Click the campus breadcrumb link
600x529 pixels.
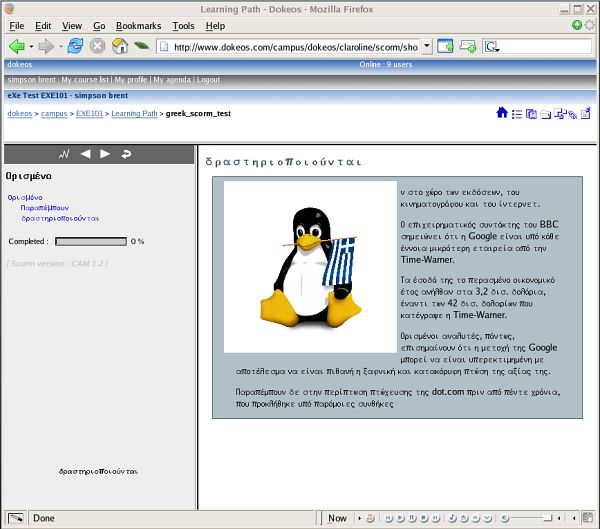pyautogui.click(x=54, y=113)
